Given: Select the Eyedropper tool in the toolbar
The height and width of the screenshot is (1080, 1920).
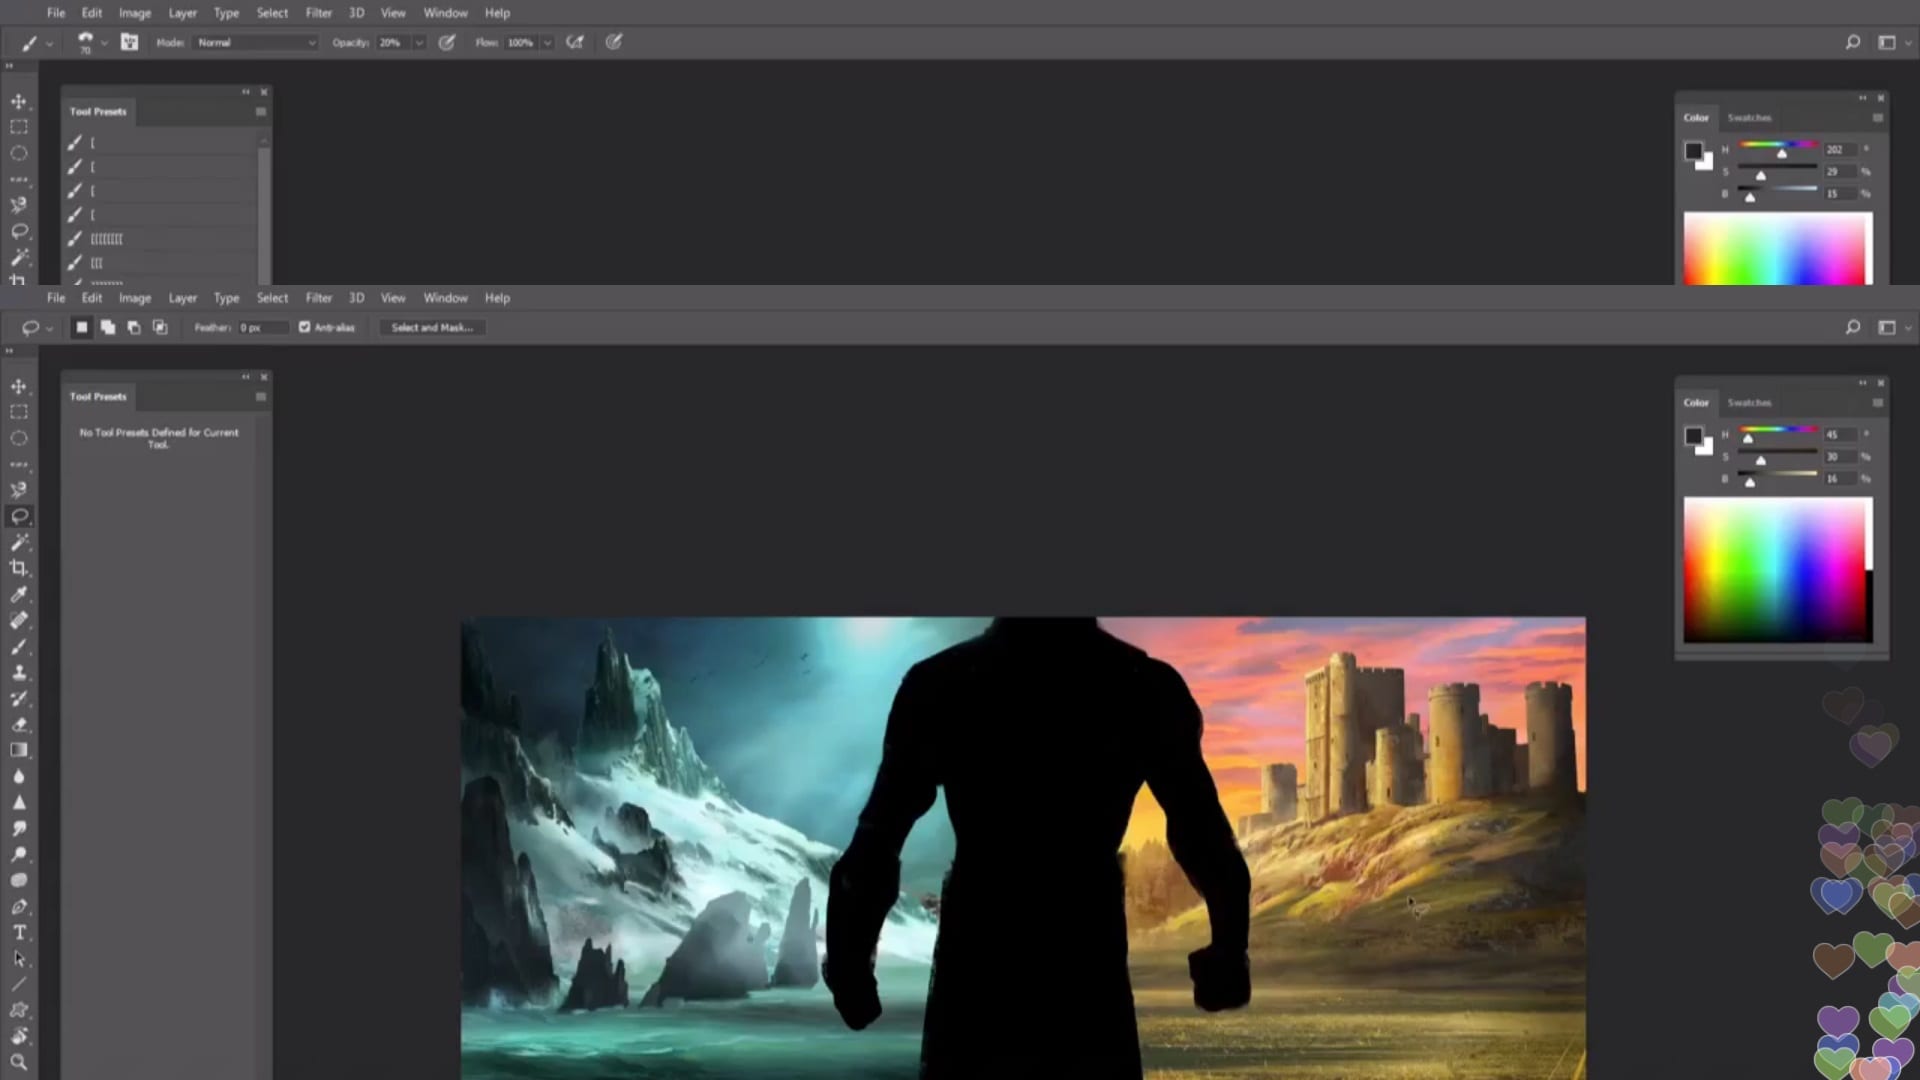Looking at the screenshot, I should (19, 594).
